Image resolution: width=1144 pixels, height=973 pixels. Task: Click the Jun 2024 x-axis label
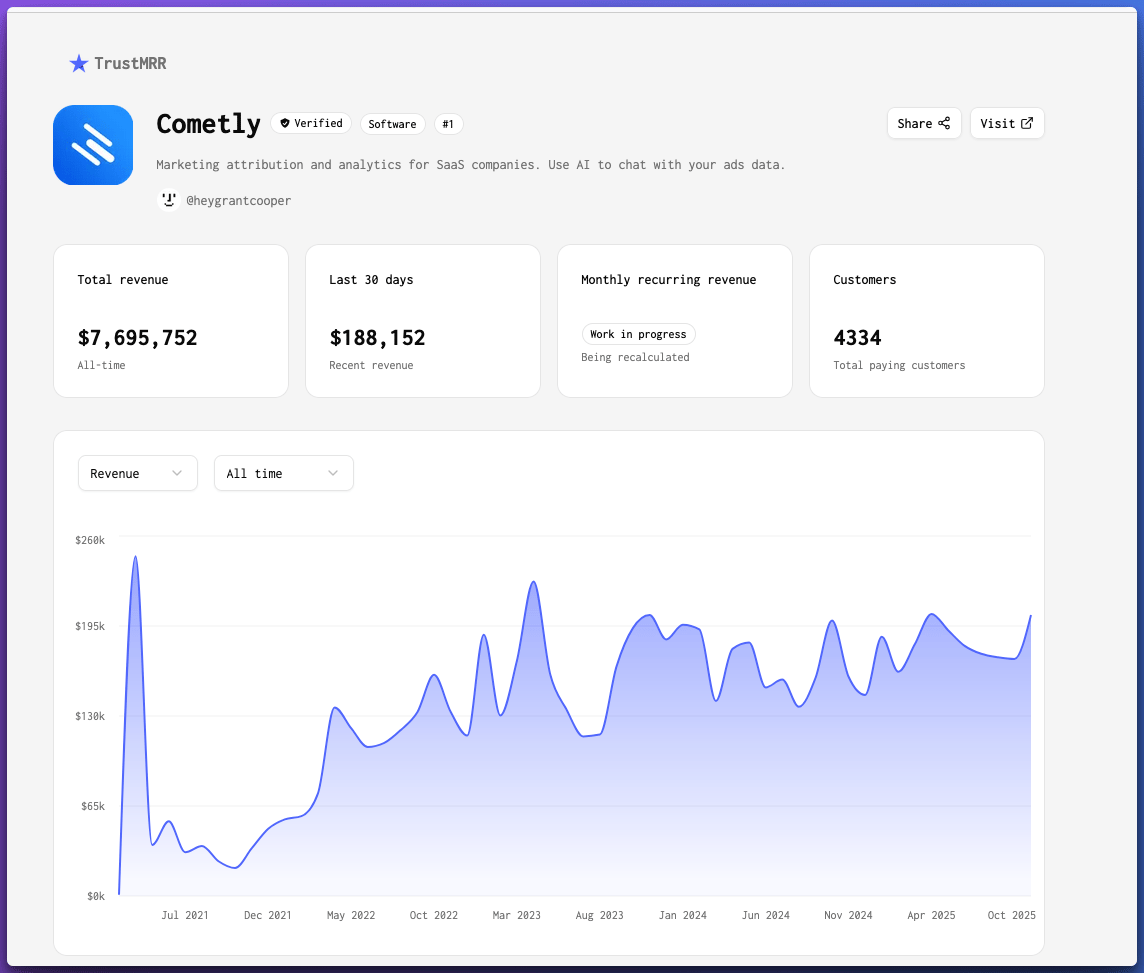click(766, 915)
